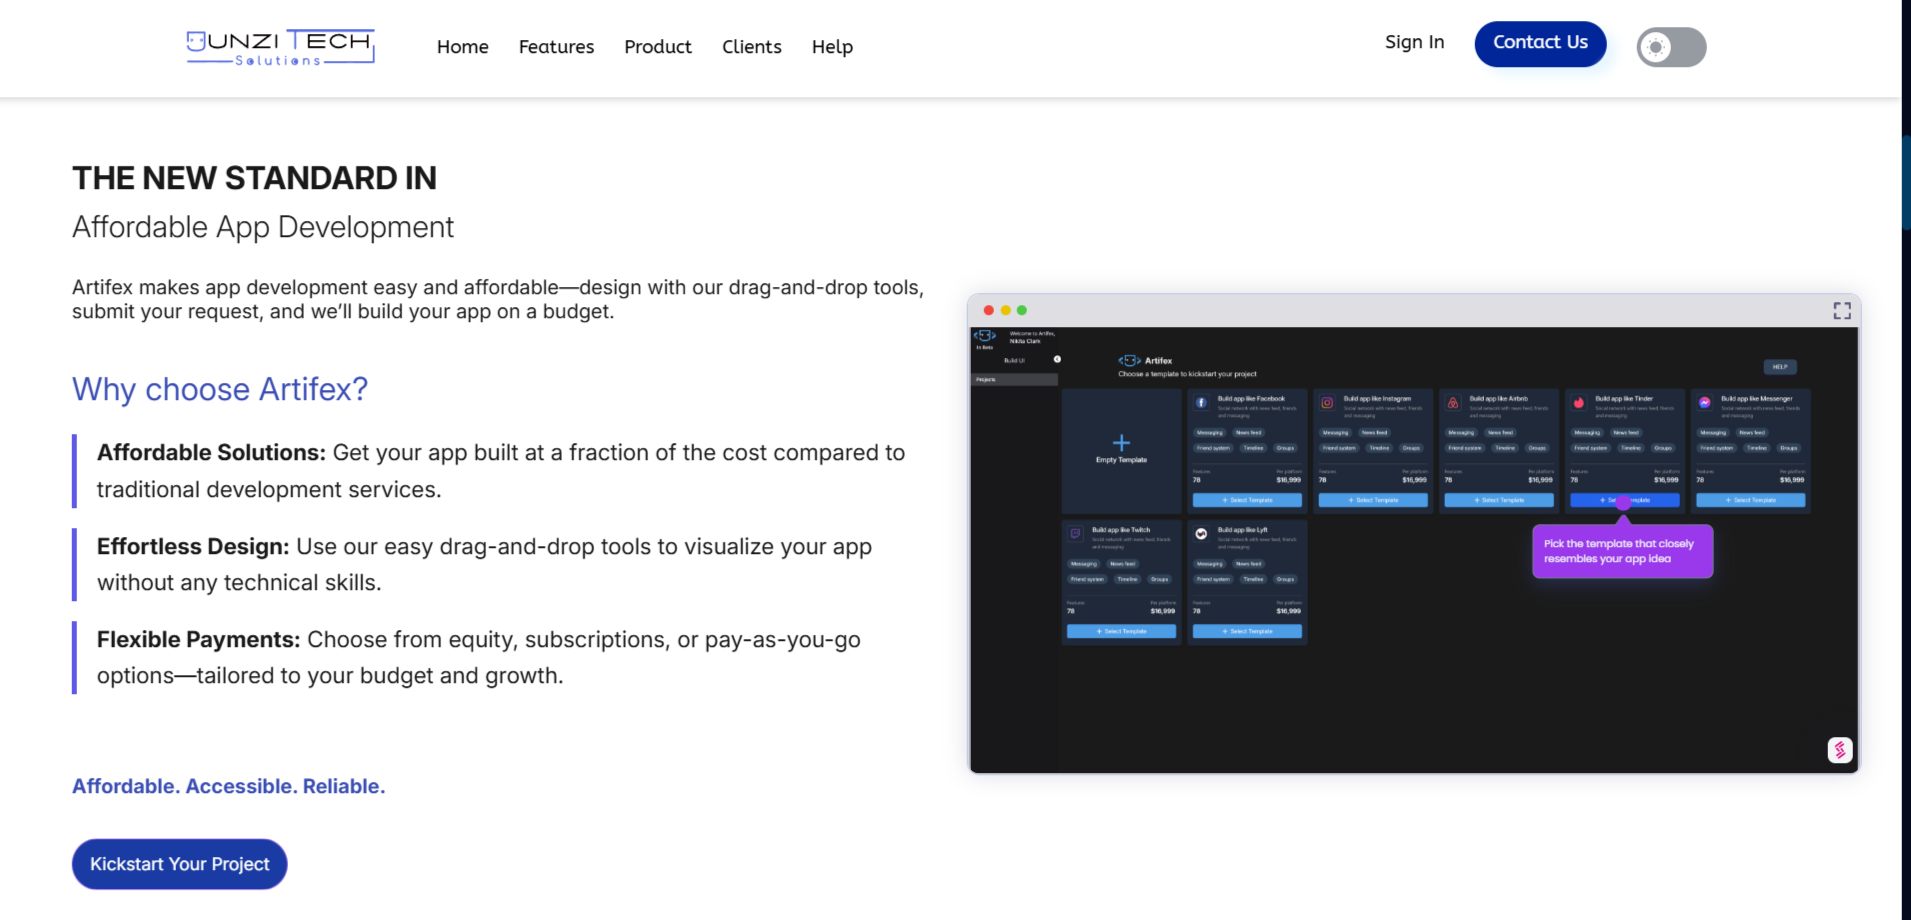Click the 'Flexible Payments:' bold text
Viewport: 1911px width, 920px height.
198,640
